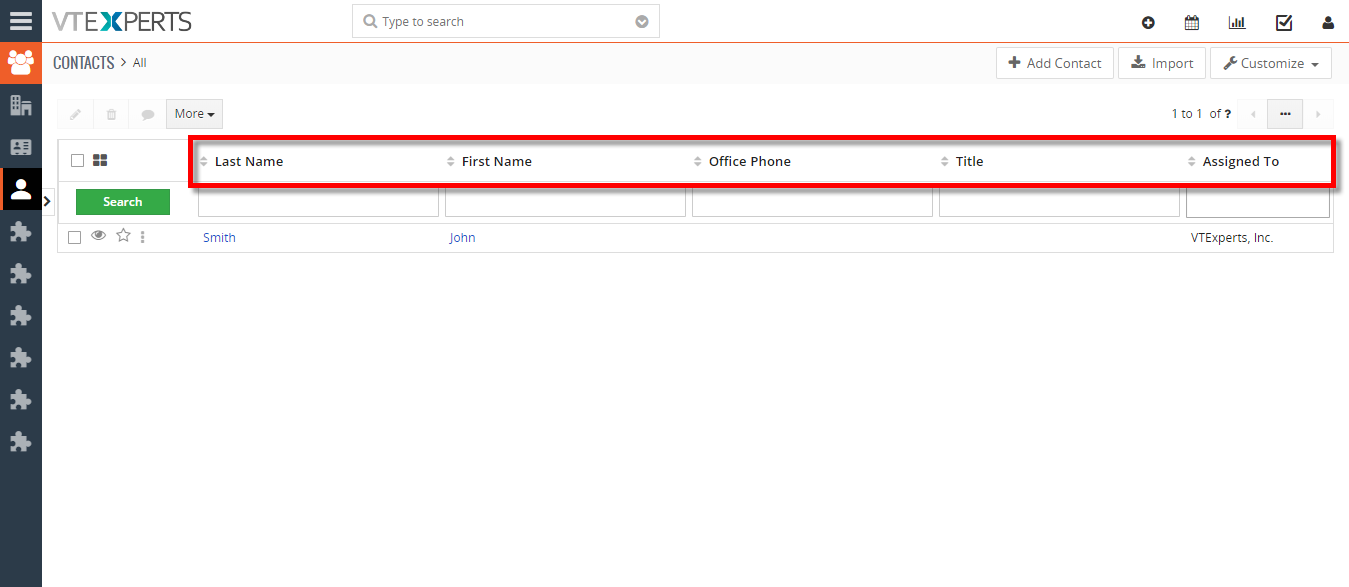Open the Organizations building icon in sidebar

point(20,105)
